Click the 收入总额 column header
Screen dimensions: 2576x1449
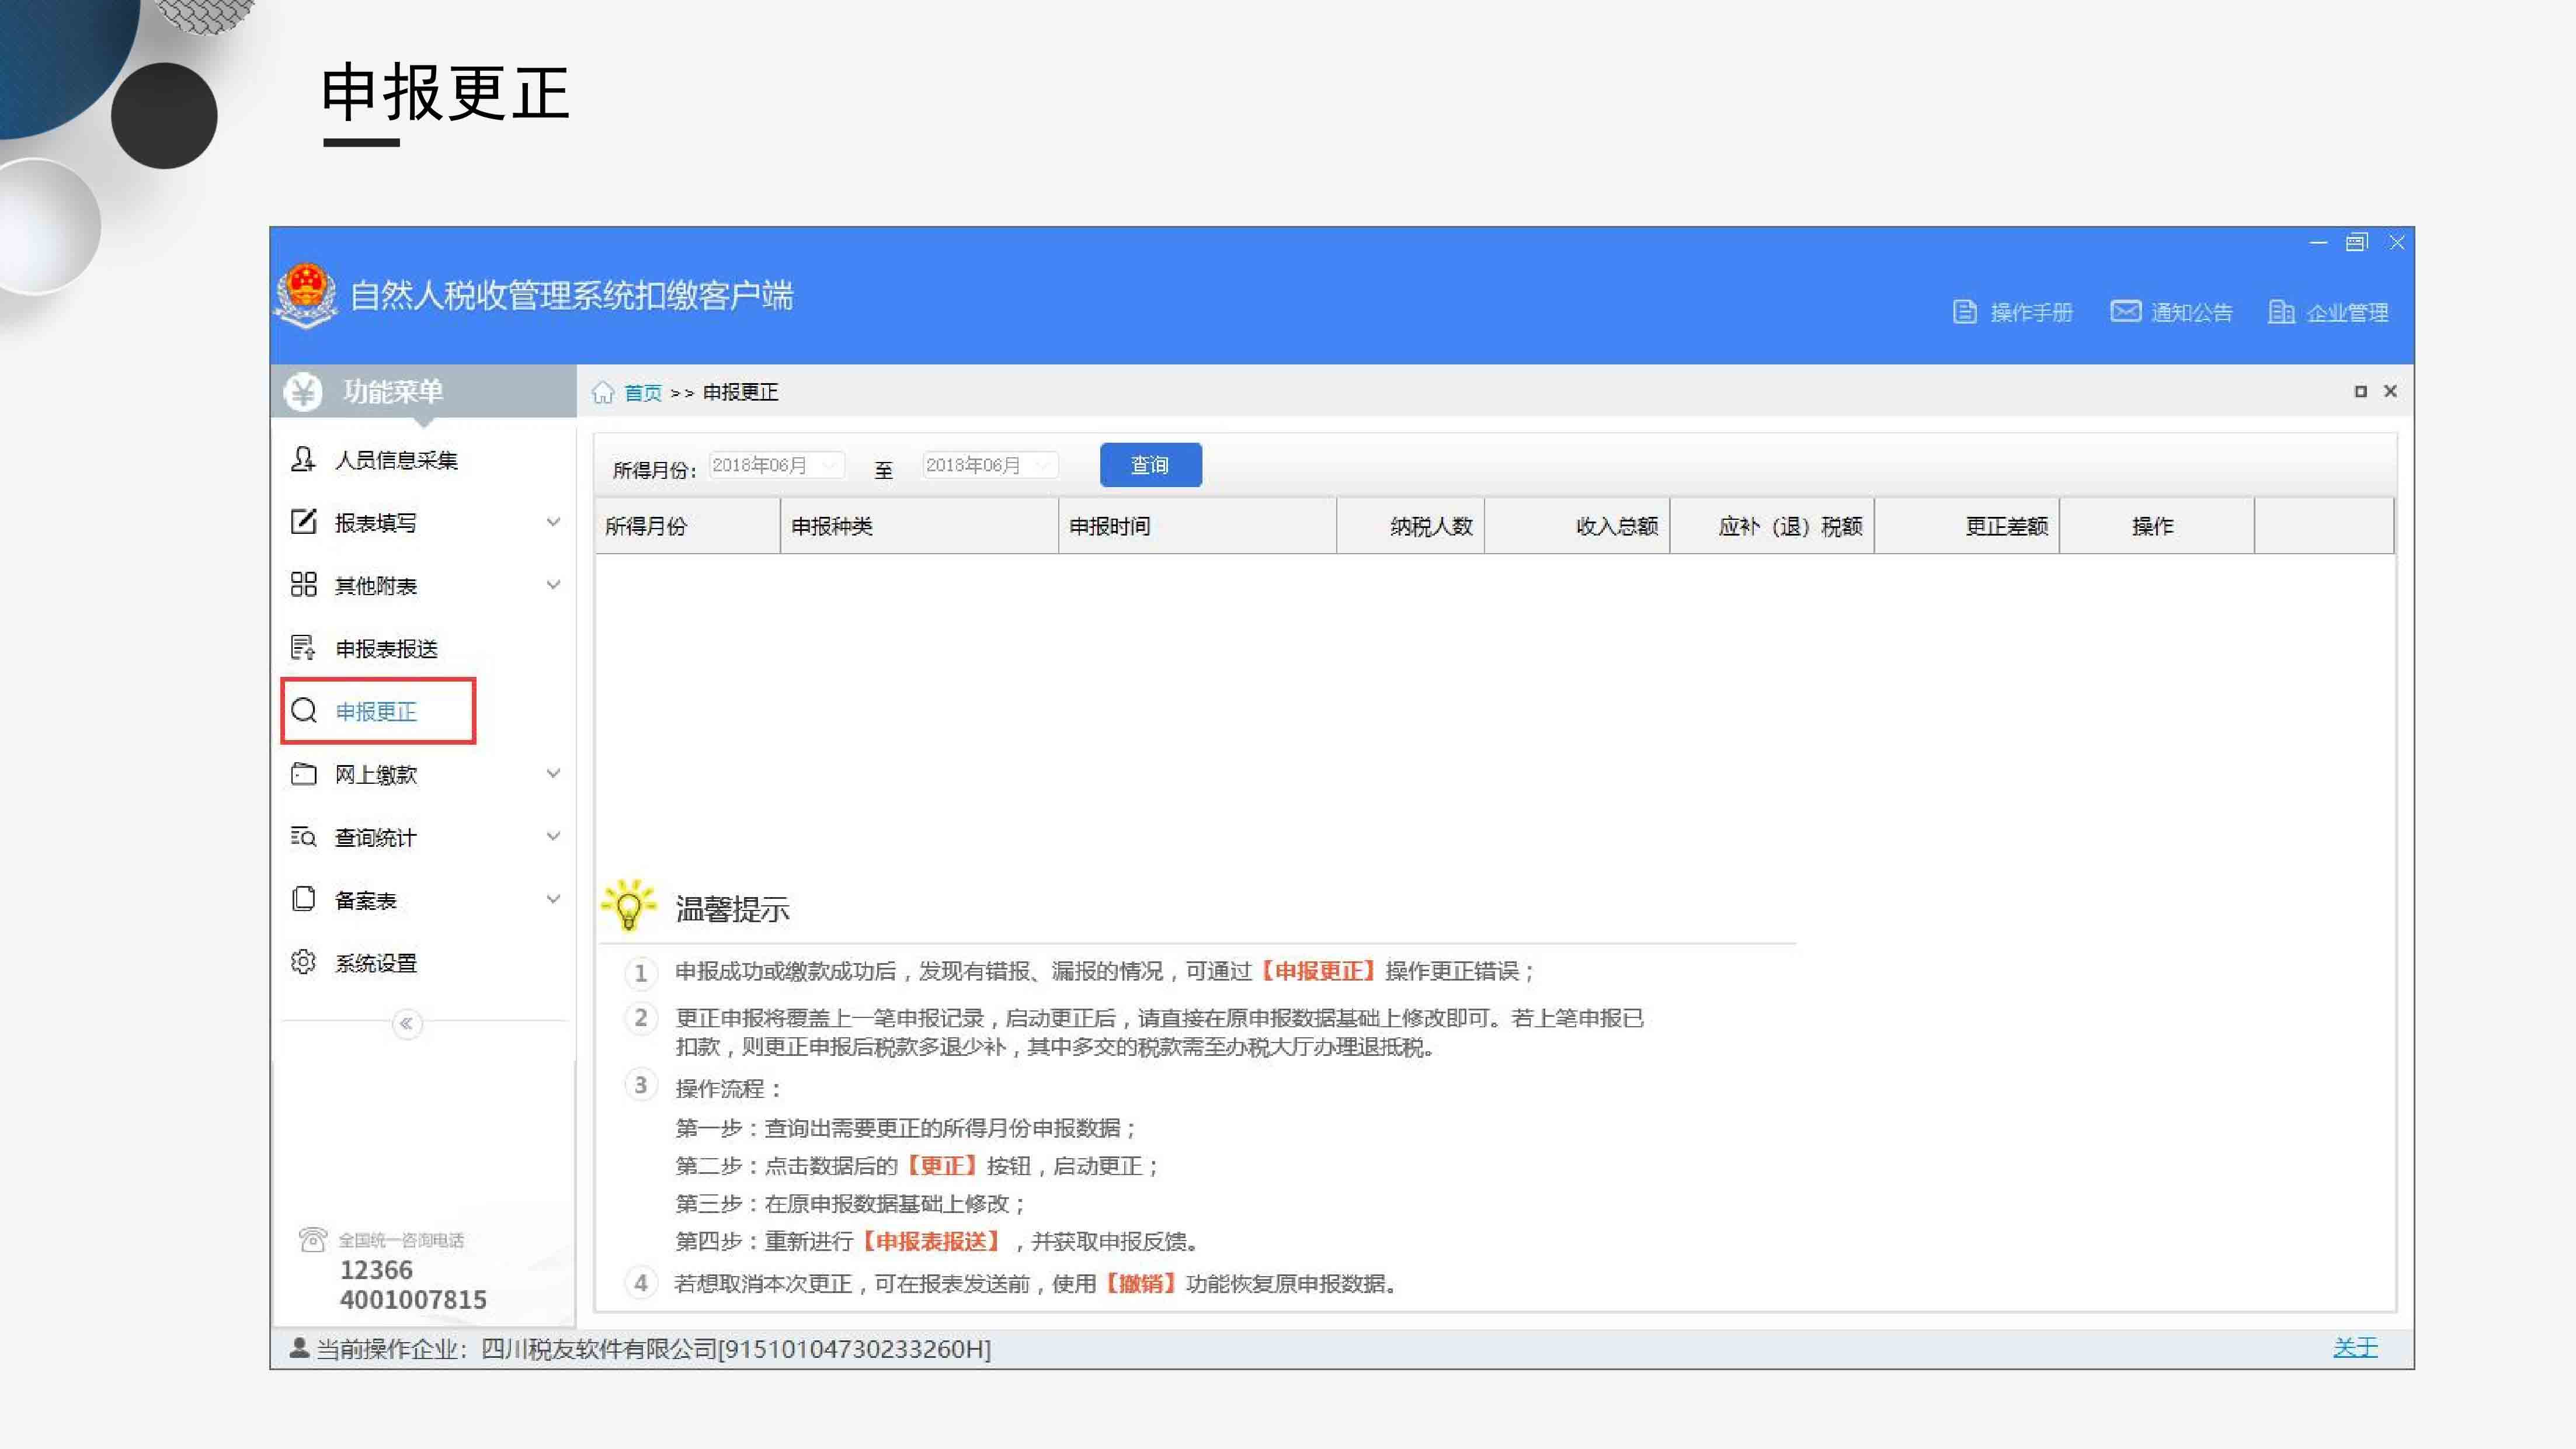(x=1577, y=526)
